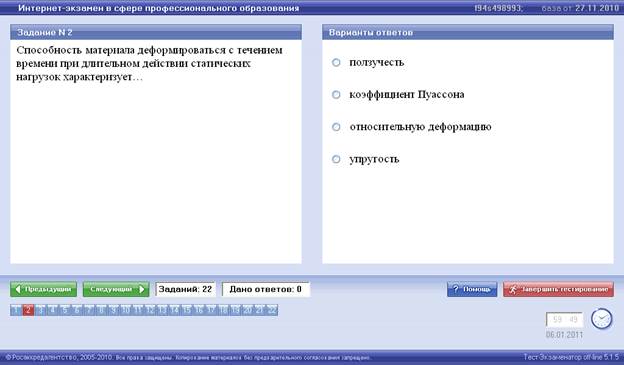Click the session ID '194s498993'
624x365 pixels.
(x=498, y=8)
